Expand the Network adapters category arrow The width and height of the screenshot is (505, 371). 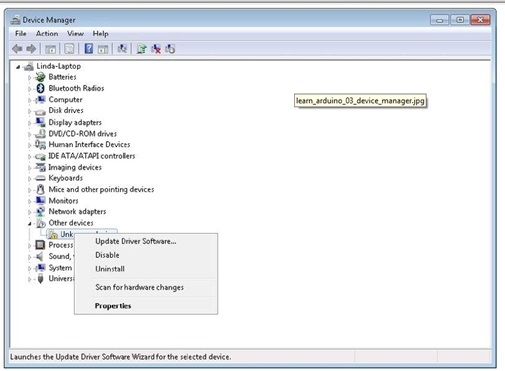coord(29,212)
